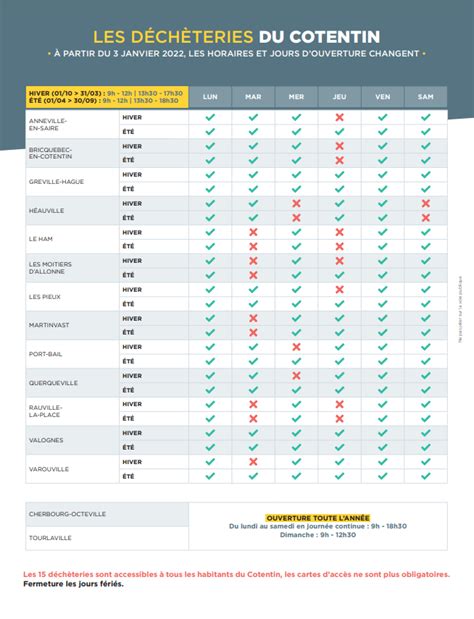Click the Cherbourg-Octeville row label

click(67, 514)
